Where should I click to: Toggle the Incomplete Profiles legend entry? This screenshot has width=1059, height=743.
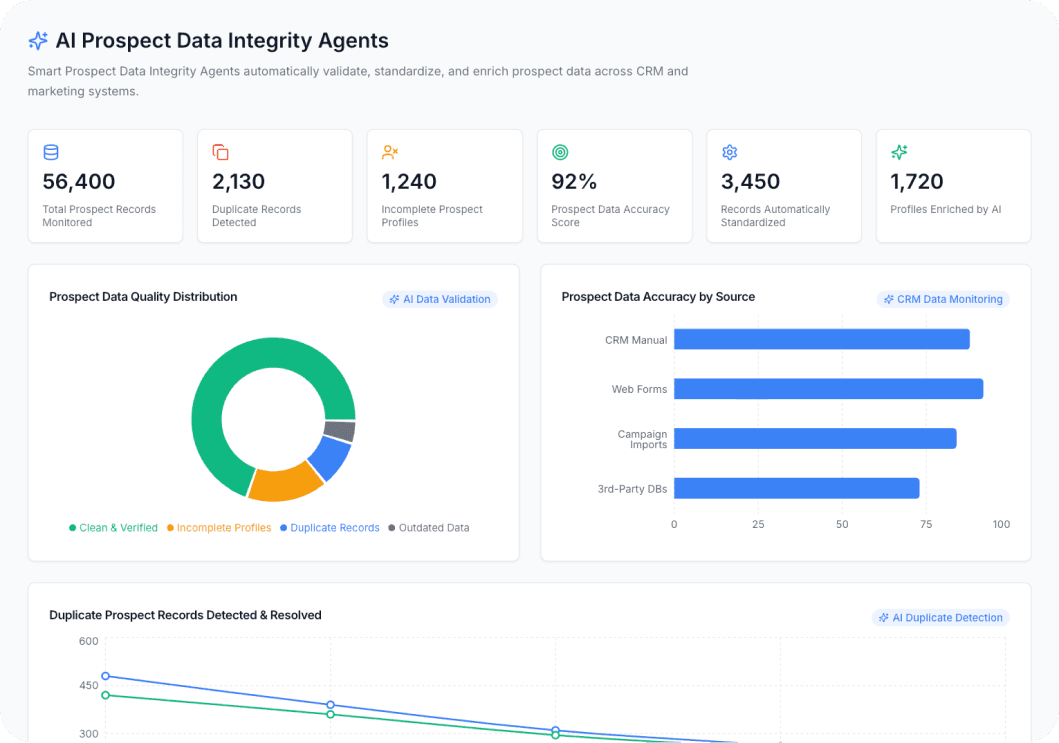click(x=219, y=527)
